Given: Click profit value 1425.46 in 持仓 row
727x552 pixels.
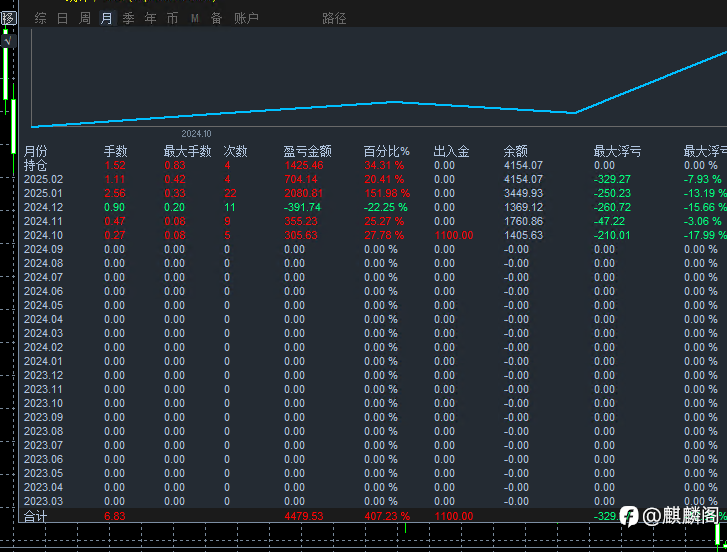Looking at the screenshot, I should click(304, 165).
